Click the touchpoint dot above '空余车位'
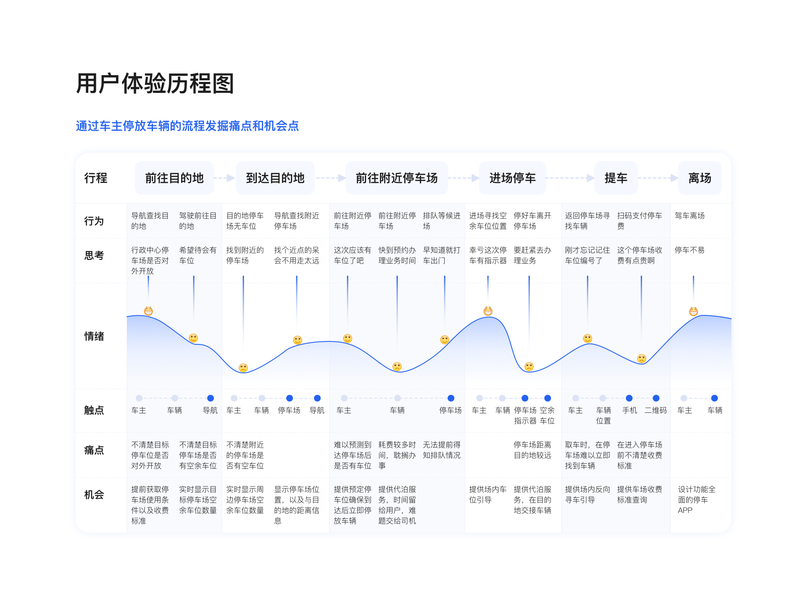Screen dimensions: 807x600 (x=548, y=398)
